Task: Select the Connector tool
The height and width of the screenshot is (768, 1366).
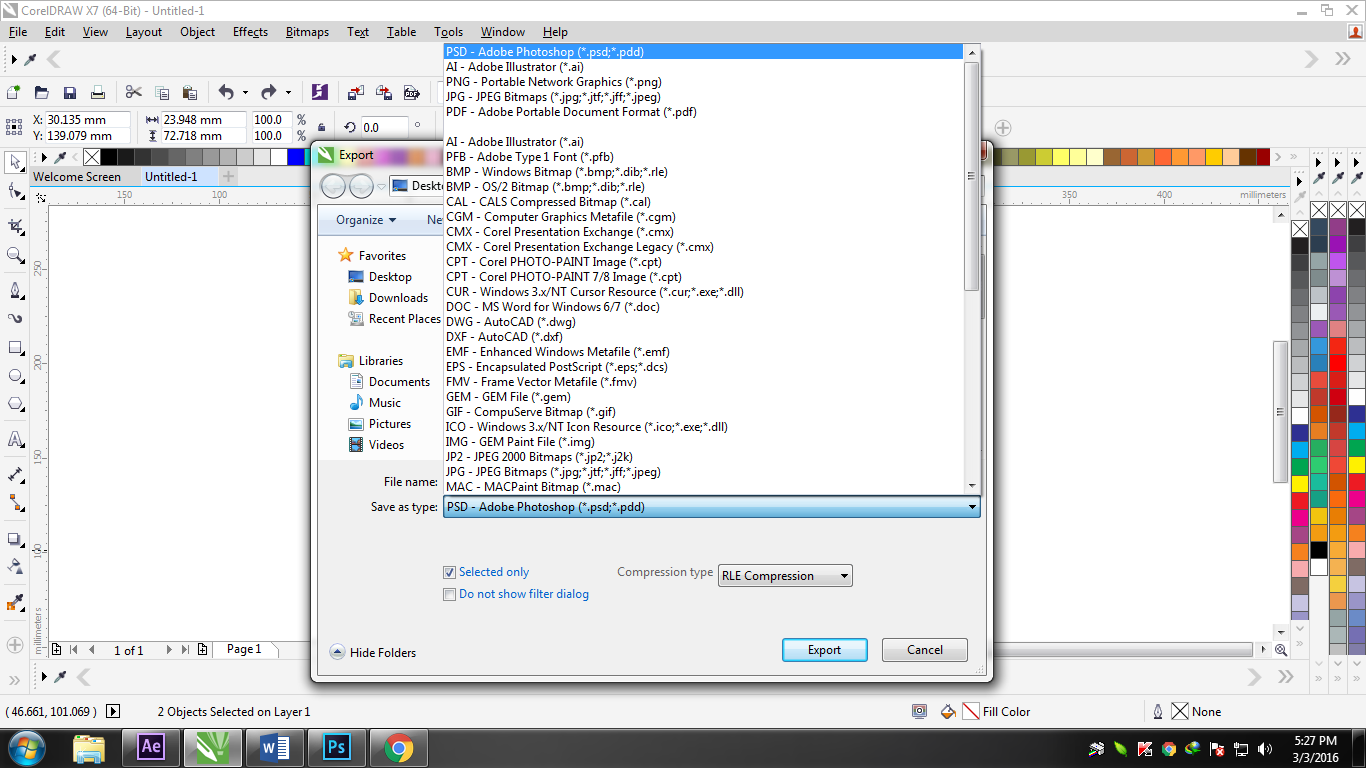Action: pyautogui.click(x=15, y=502)
